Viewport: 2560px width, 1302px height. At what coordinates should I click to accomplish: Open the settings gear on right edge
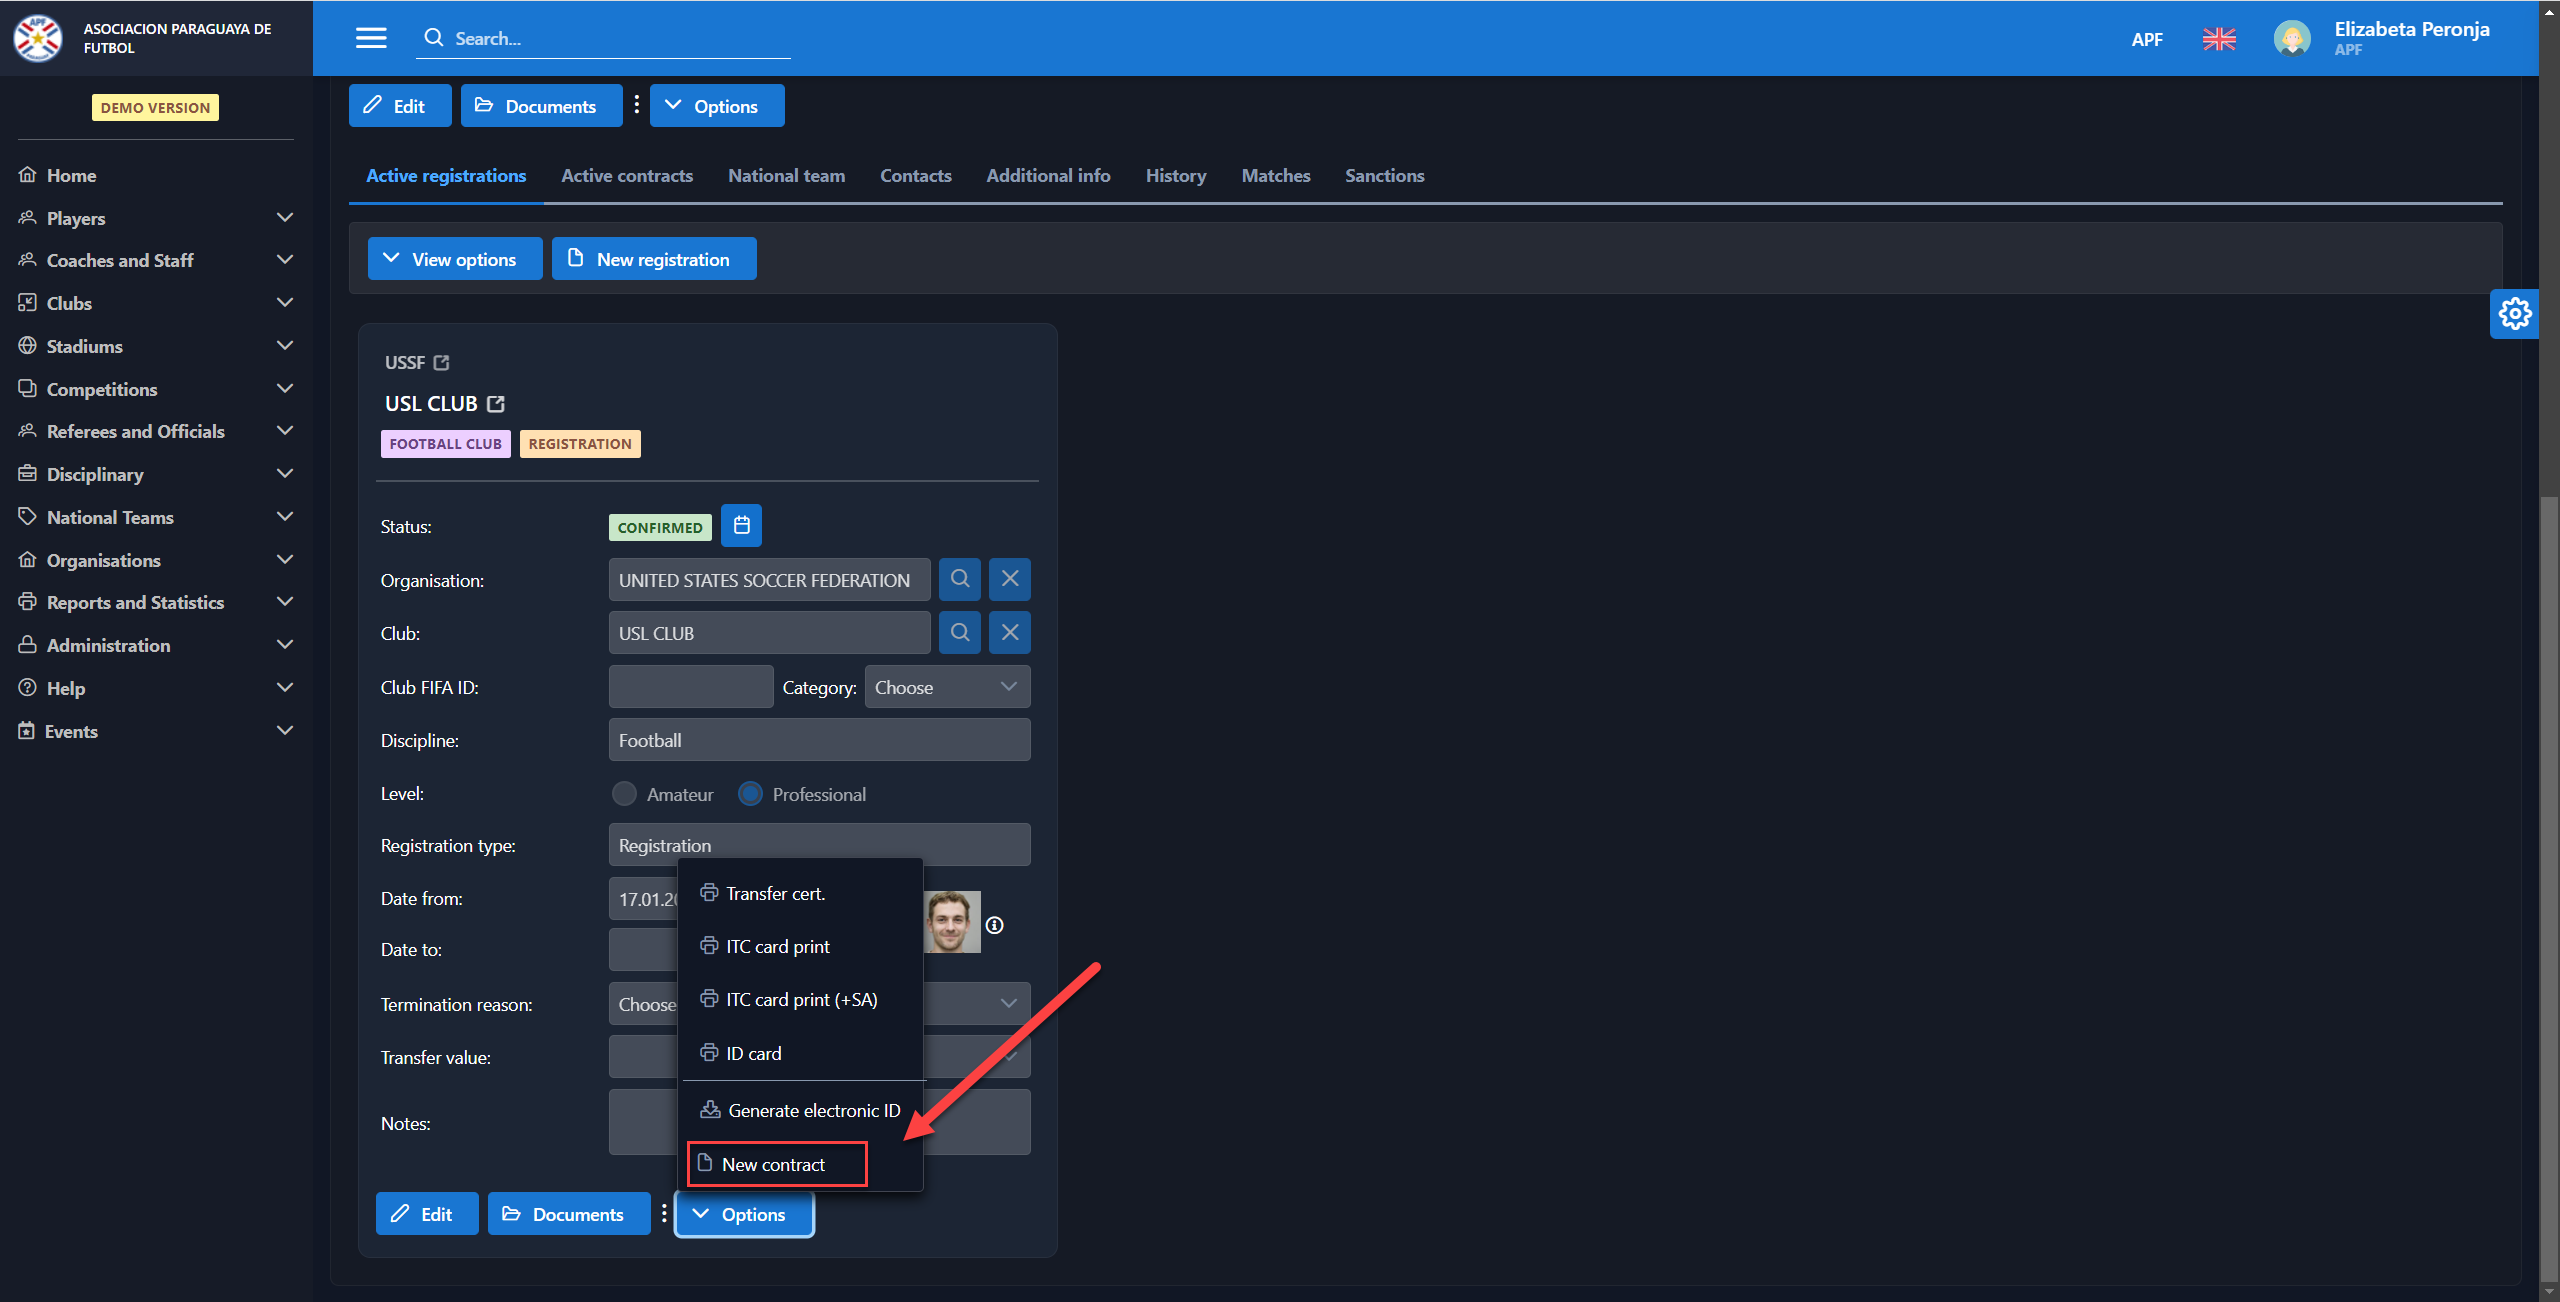click(x=2514, y=314)
